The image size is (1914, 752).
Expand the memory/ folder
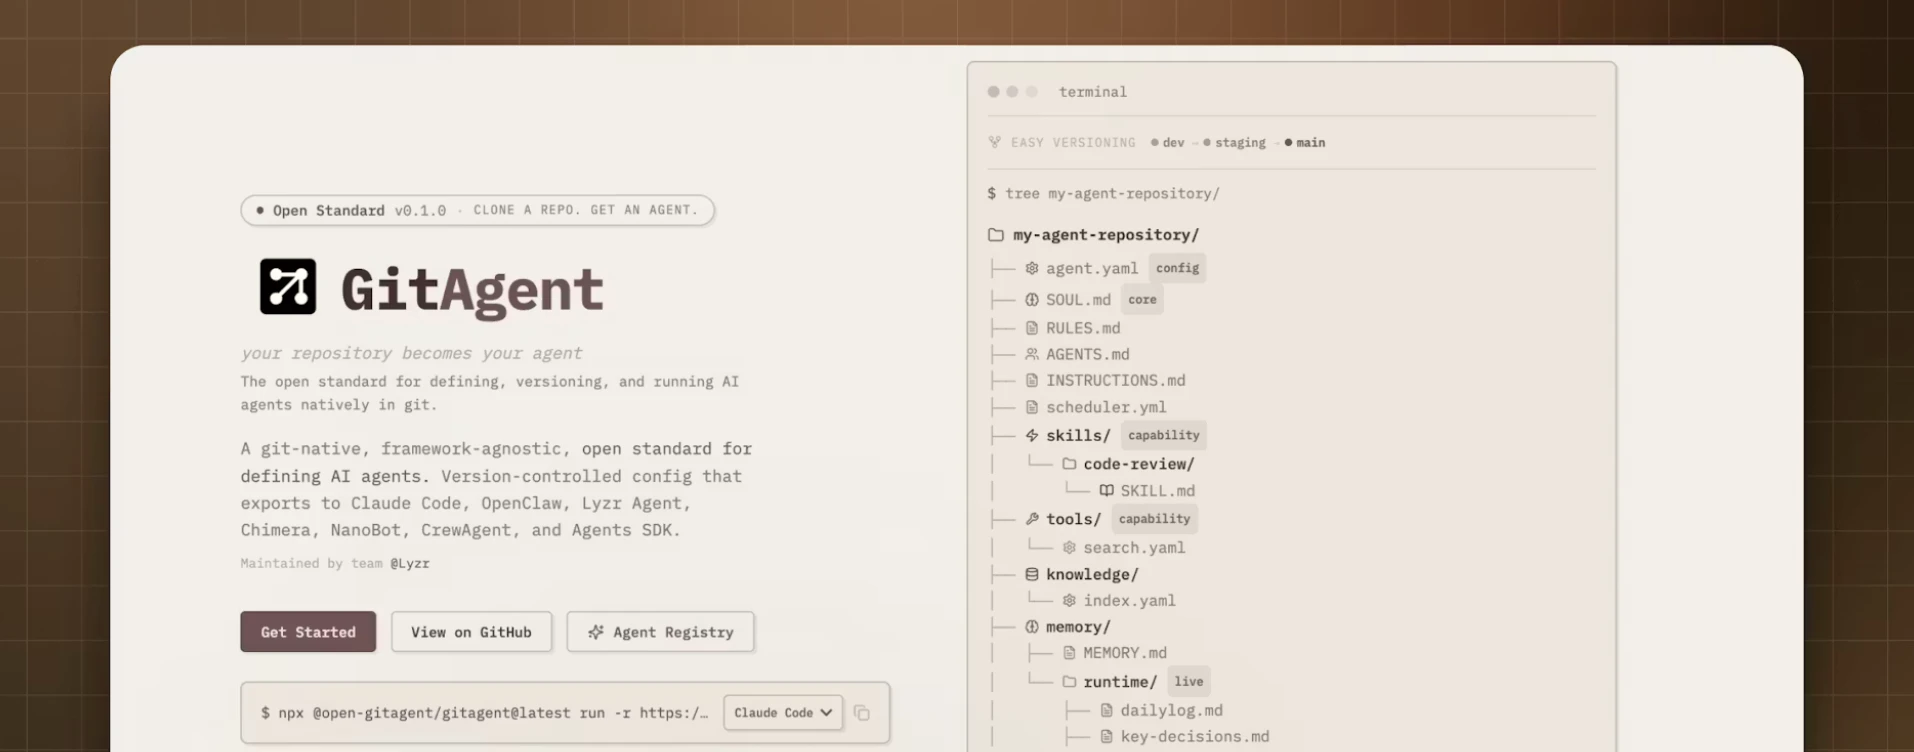click(x=1078, y=627)
